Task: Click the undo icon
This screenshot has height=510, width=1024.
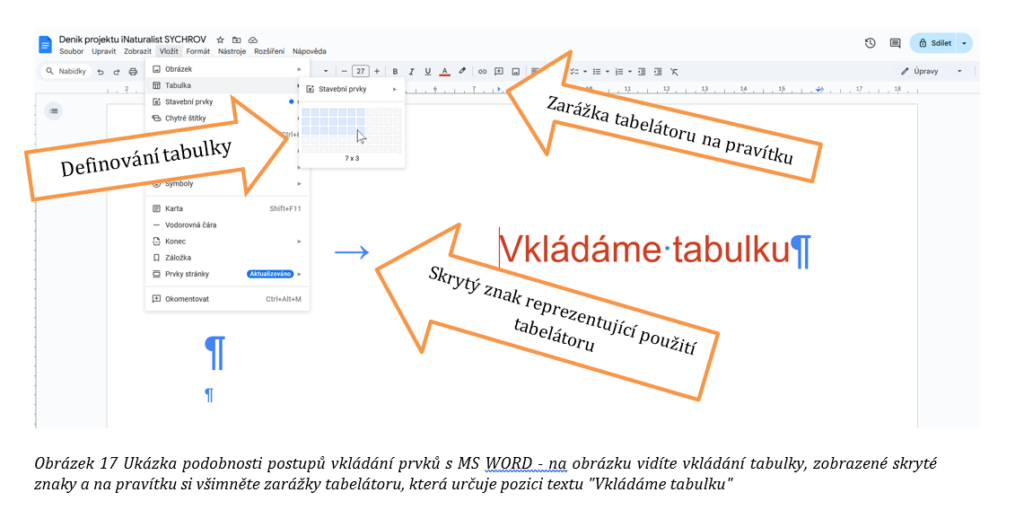Action: pyautogui.click(x=101, y=72)
